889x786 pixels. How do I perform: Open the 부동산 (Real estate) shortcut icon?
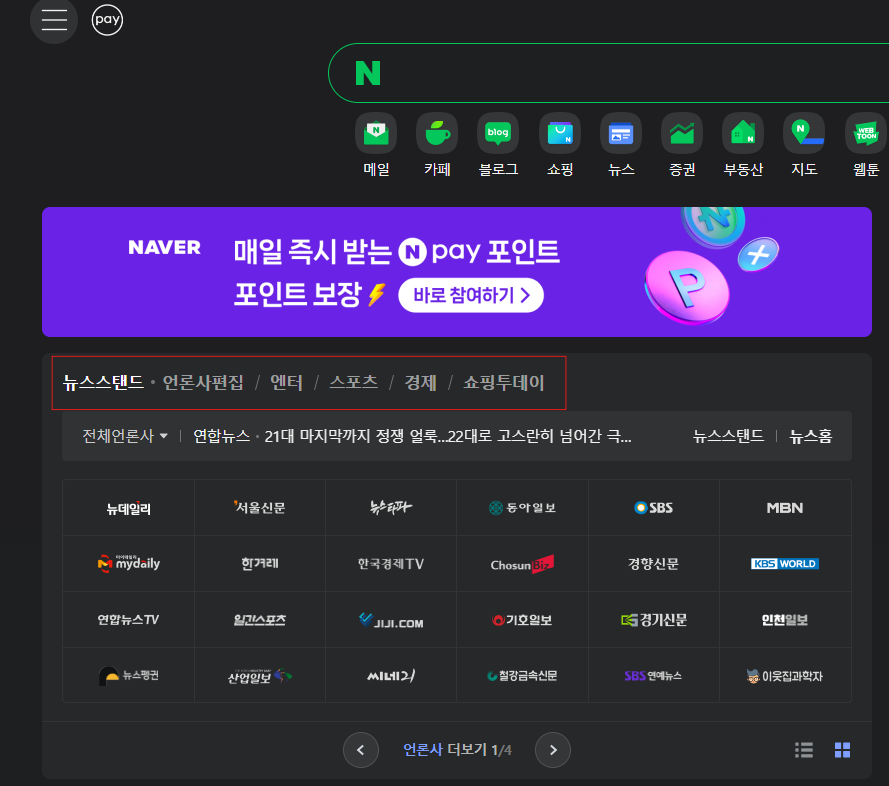743,133
